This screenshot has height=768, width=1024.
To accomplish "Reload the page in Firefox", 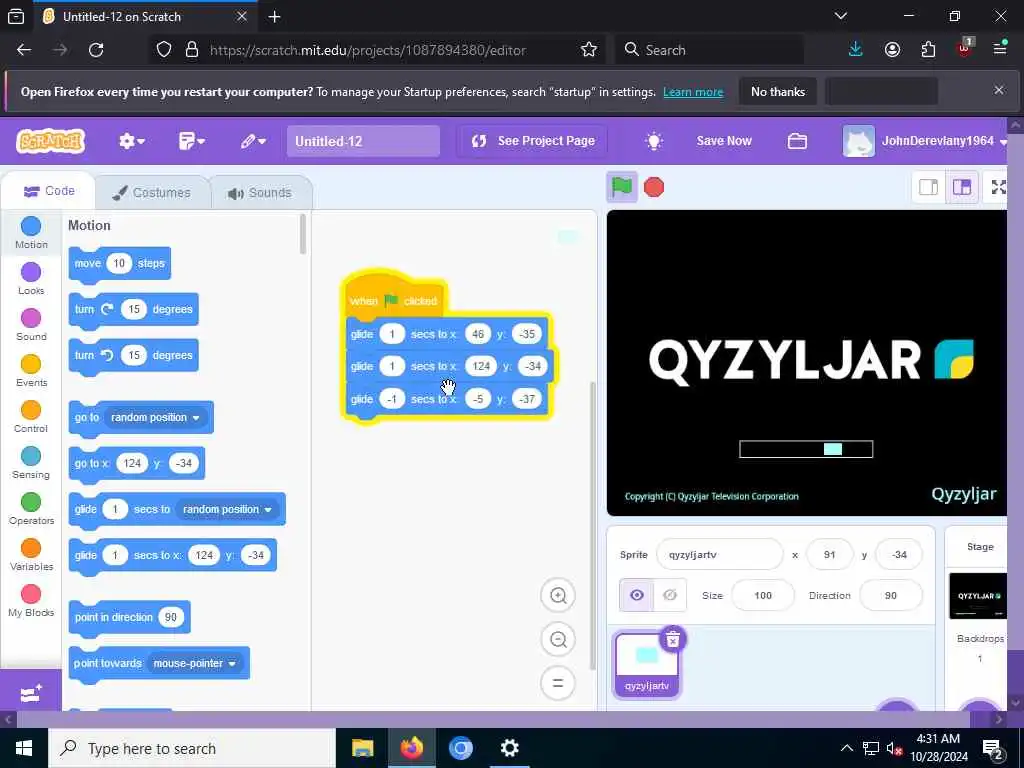I will [x=96, y=50].
